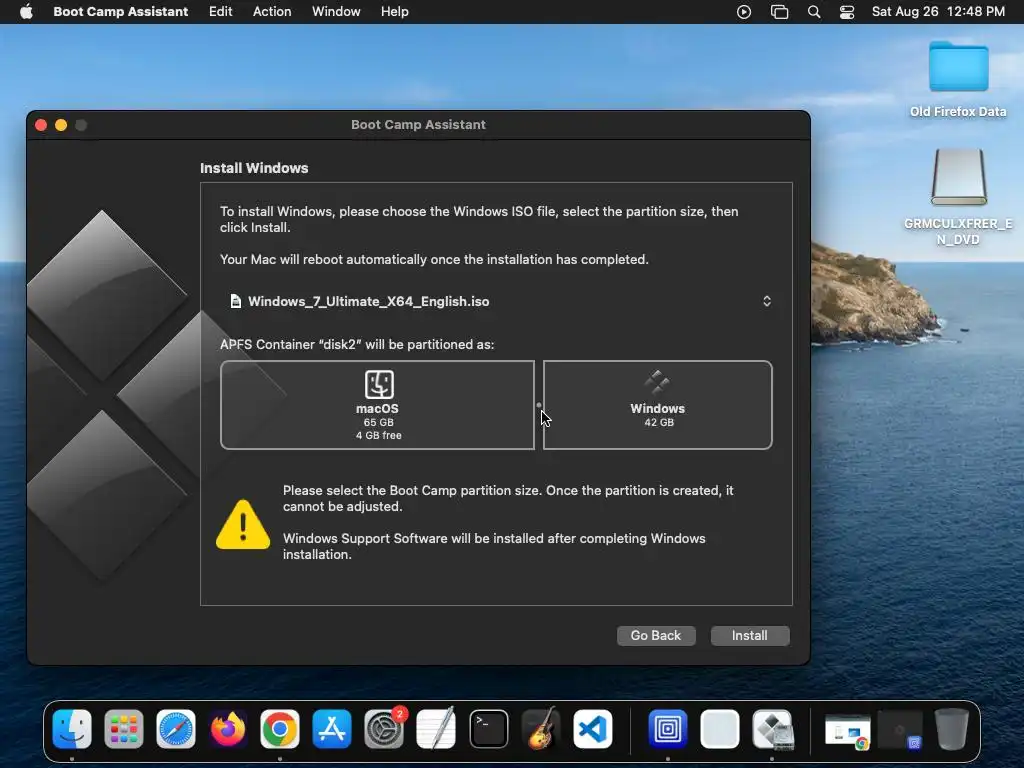Open the minimized Chrome window in dock

pos(848,731)
